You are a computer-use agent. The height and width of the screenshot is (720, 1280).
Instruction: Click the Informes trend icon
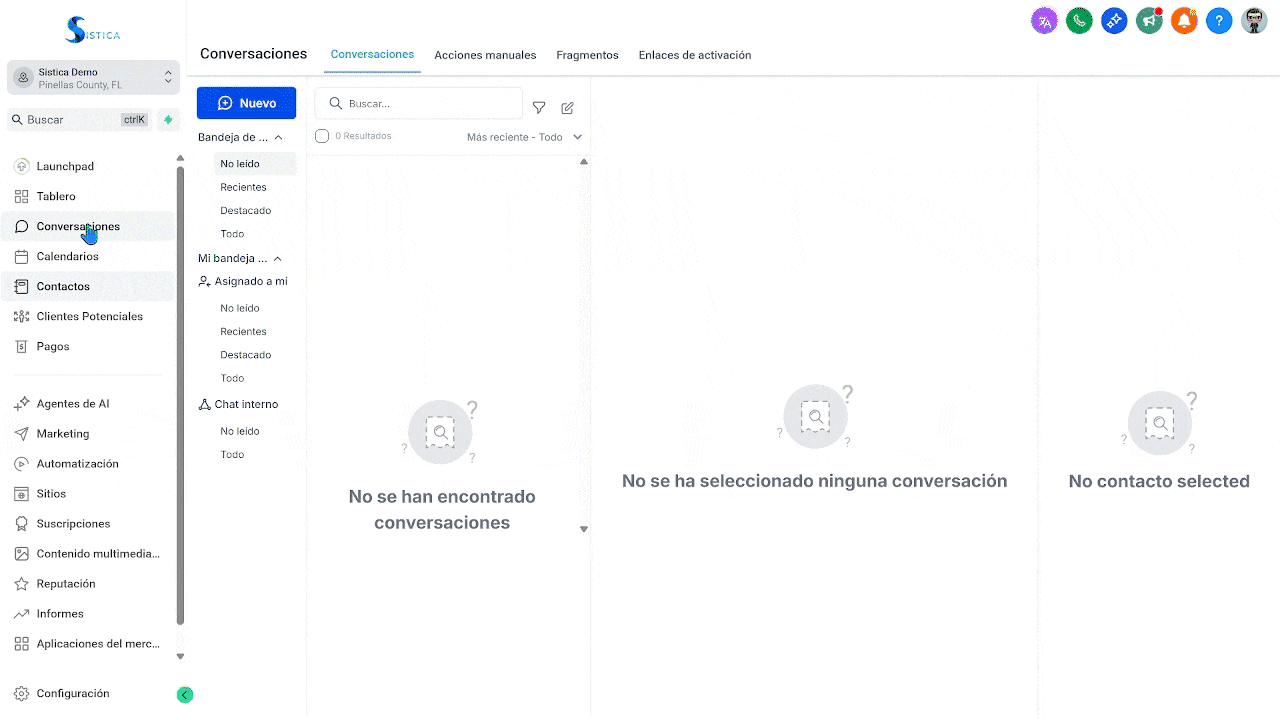[22, 614]
